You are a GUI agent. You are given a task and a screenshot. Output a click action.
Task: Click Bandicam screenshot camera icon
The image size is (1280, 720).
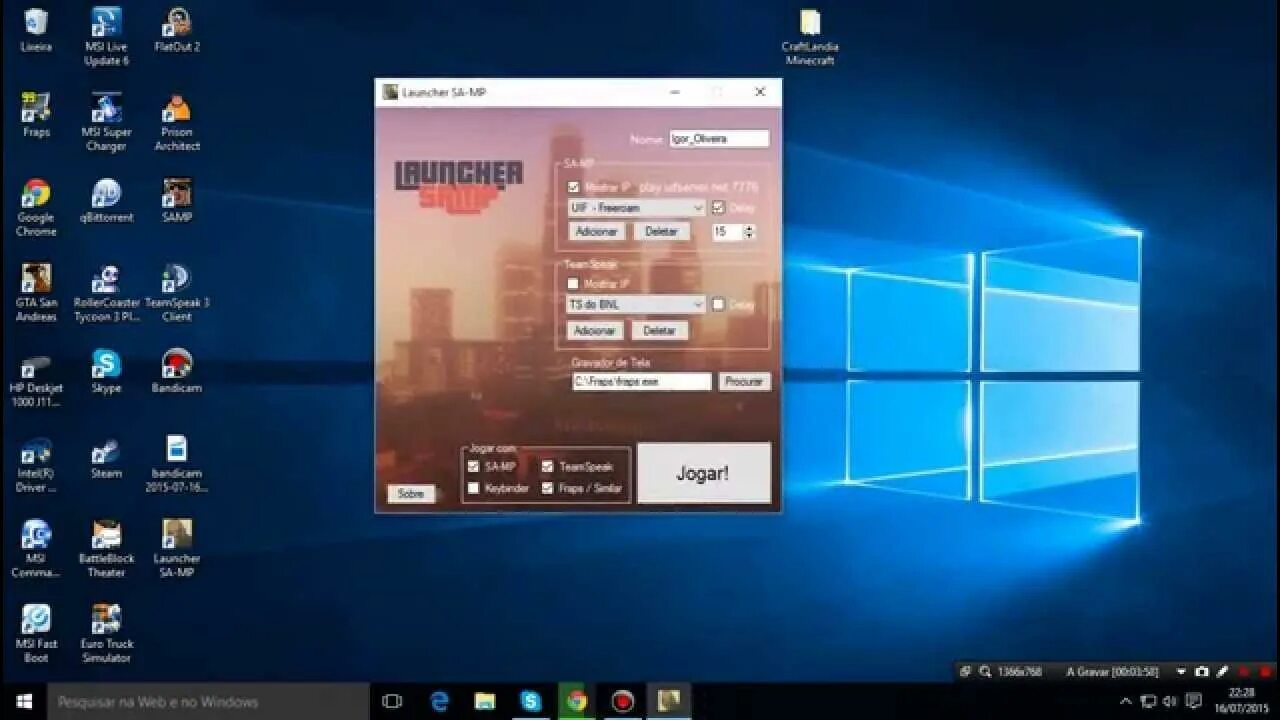(x=1202, y=672)
